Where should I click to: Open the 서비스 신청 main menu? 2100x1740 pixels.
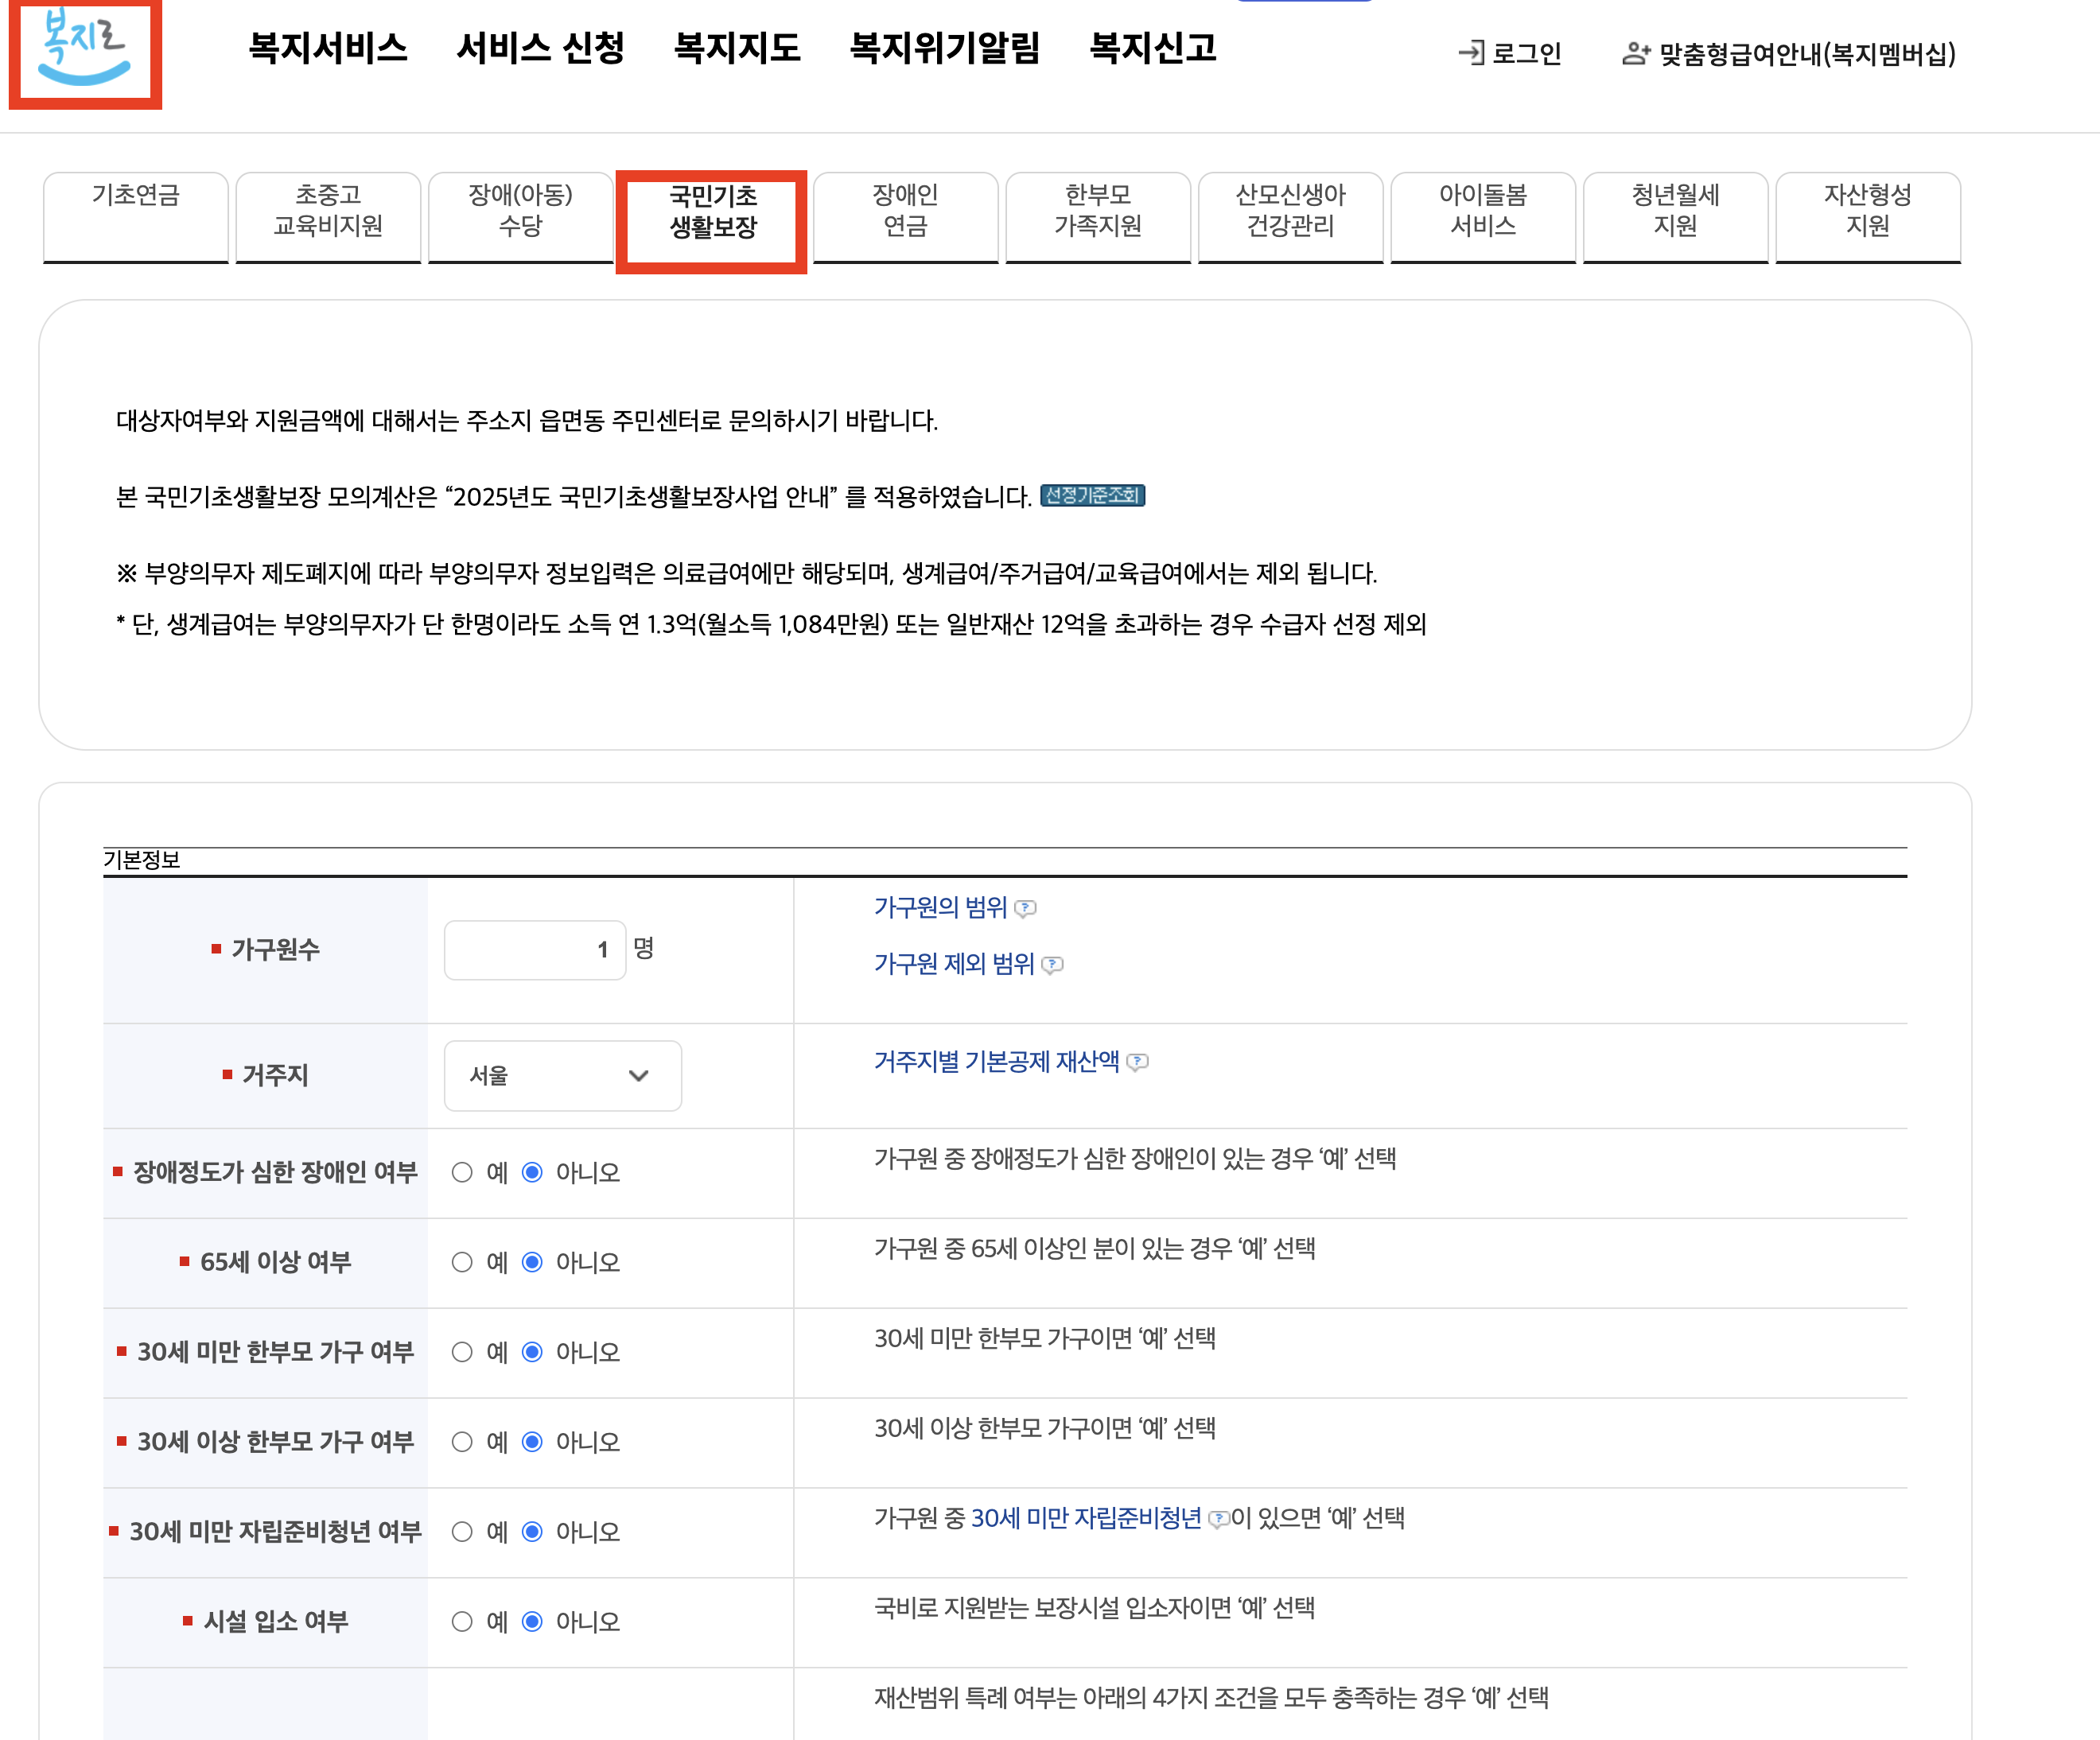click(x=540, y=48)
